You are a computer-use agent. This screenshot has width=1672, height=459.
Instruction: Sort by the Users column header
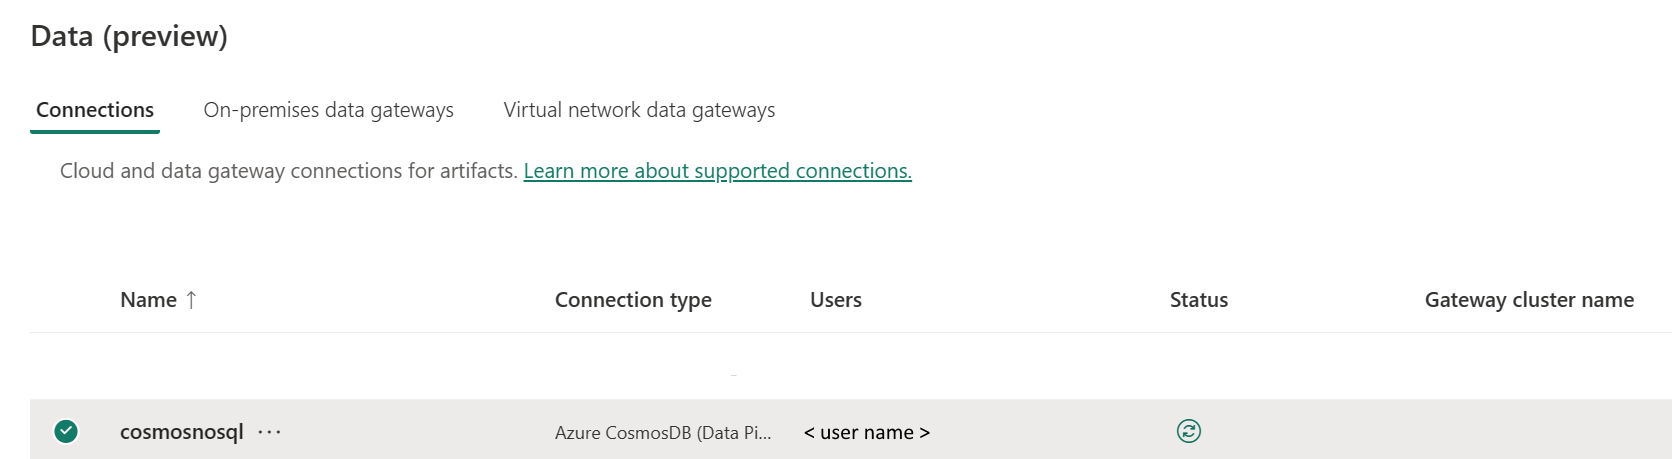835,300
